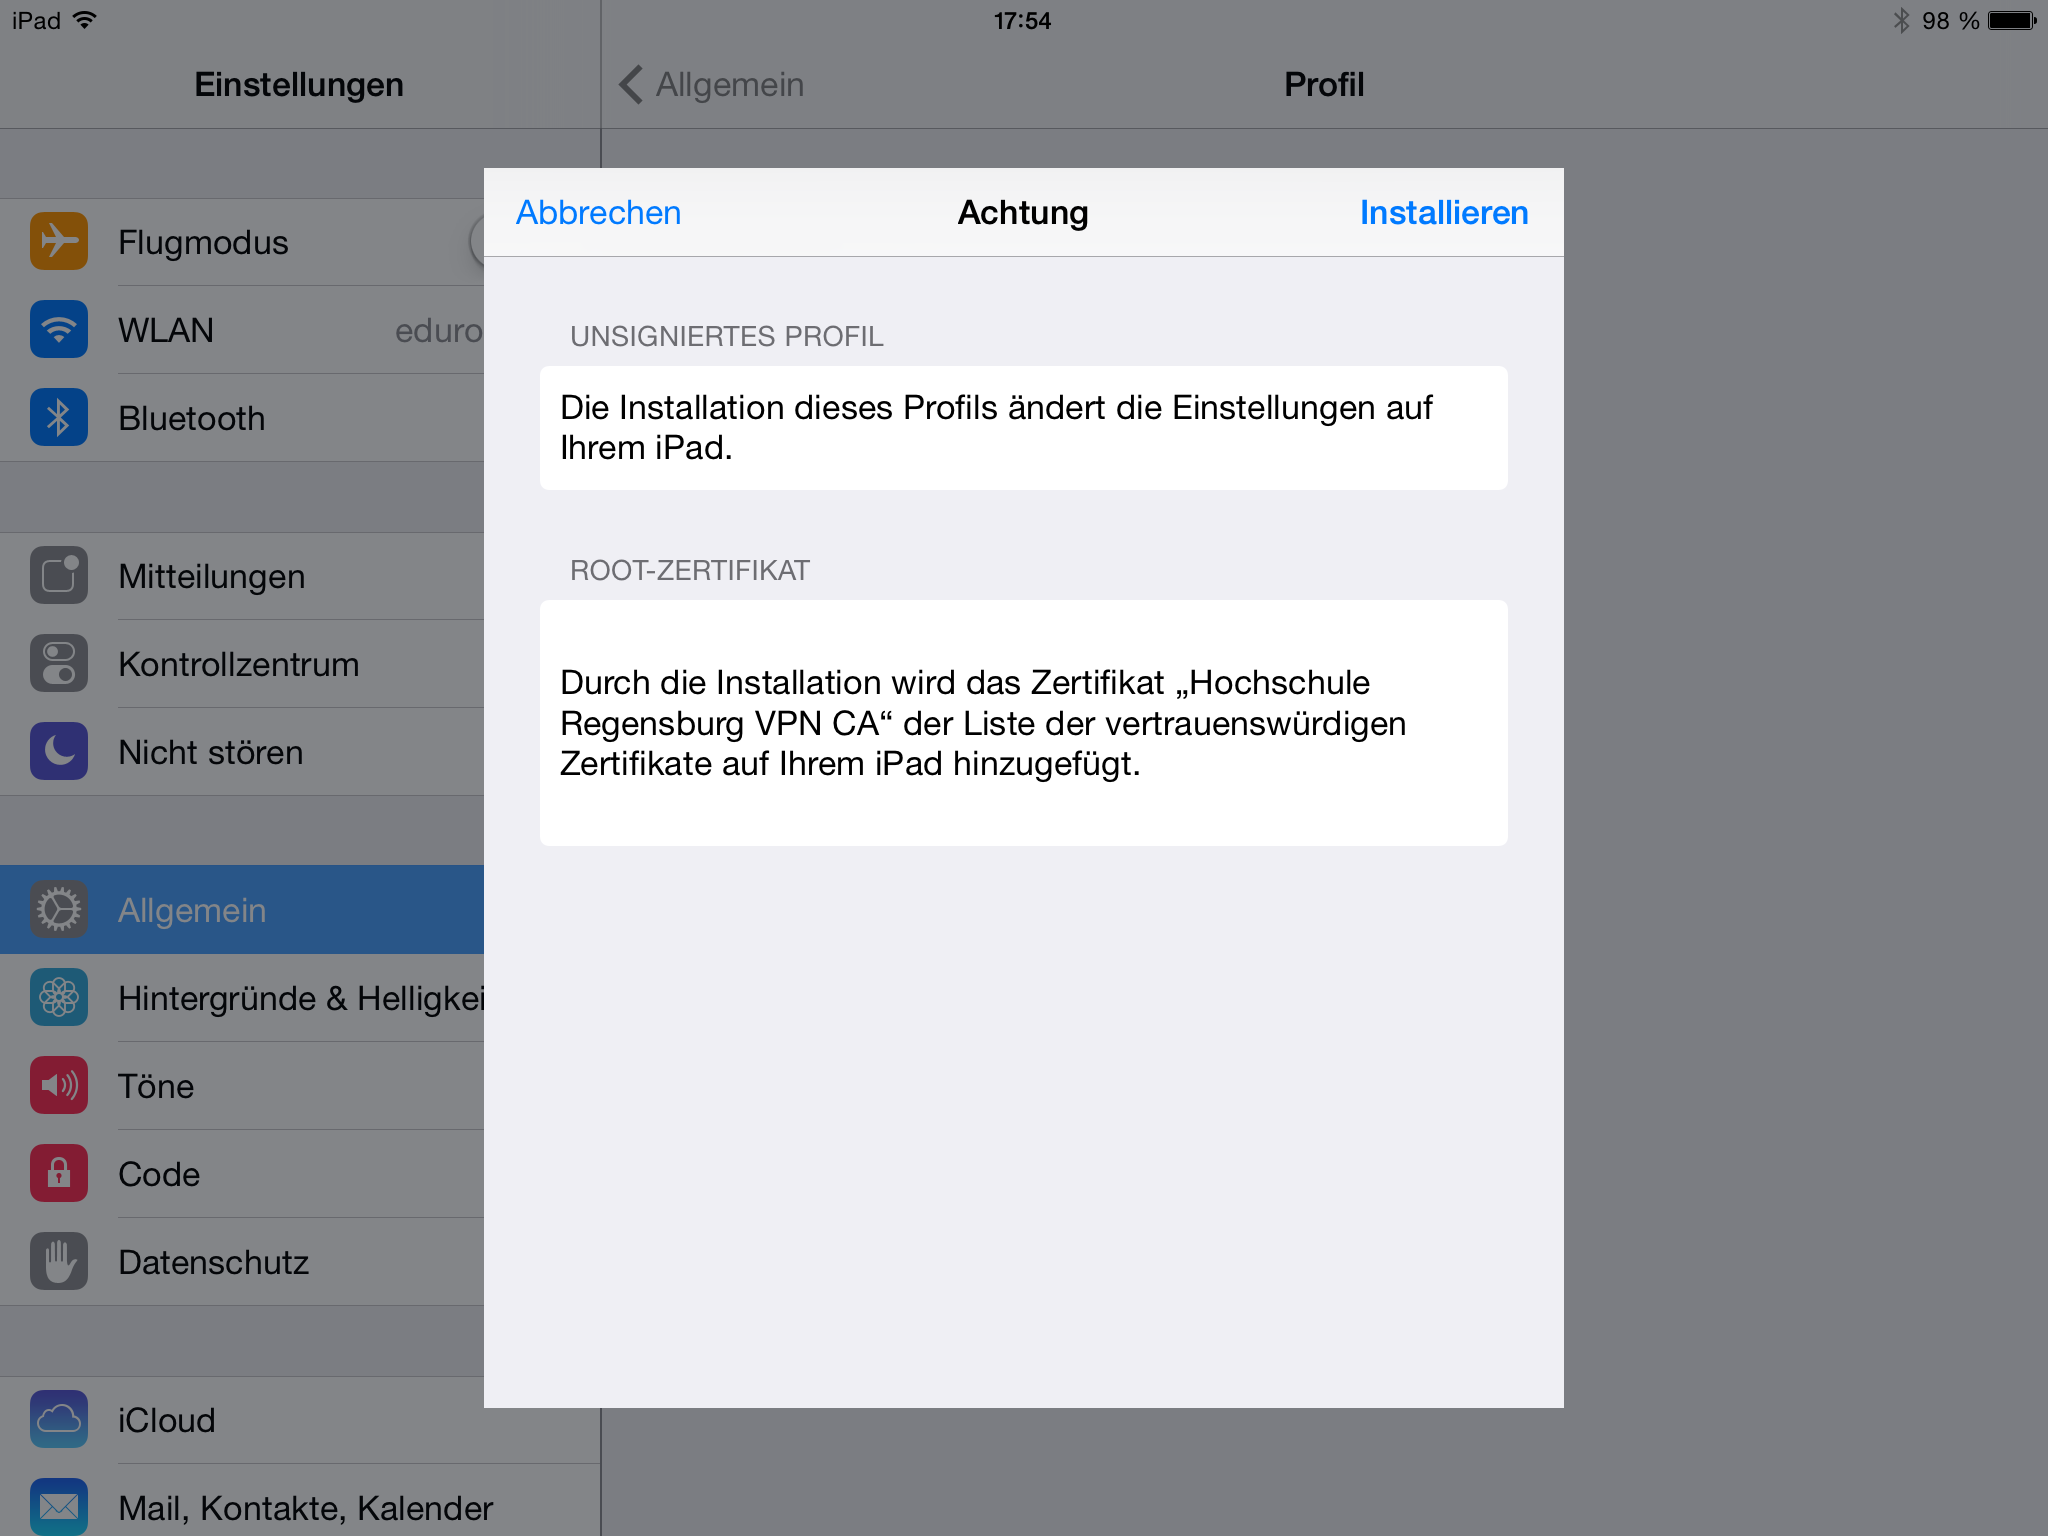Tap the Wi-Fi signal status icon
Image resolution: width=2048 pixels, height=1536 pixels.
coord(85,20)
